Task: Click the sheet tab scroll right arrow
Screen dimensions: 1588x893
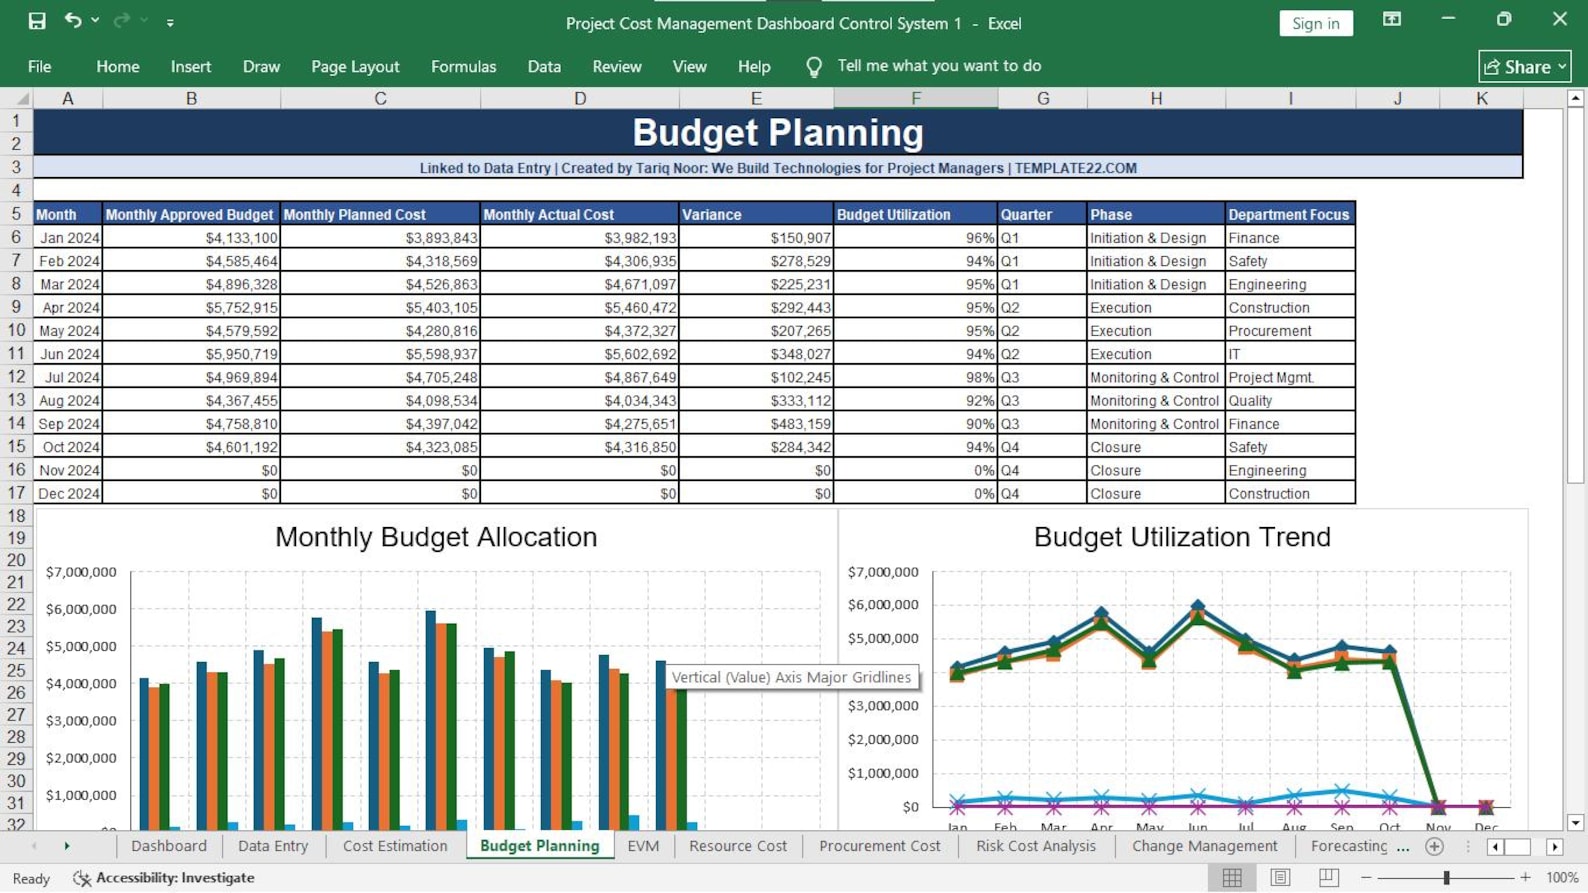Action: click(x=67, y=846)
